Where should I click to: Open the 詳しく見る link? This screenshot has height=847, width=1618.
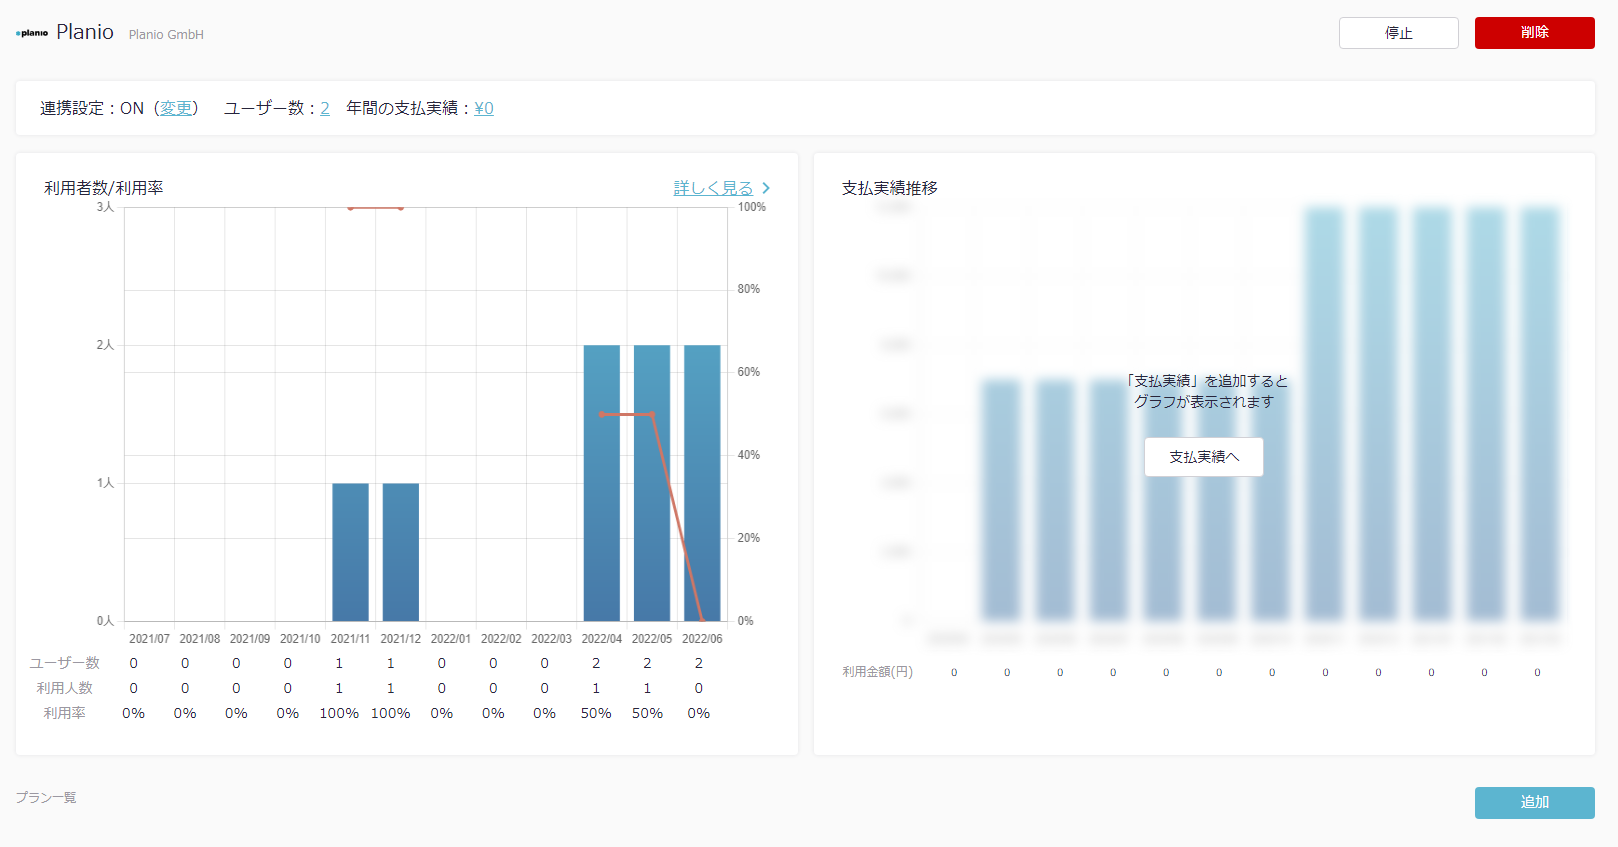tap(713, 188)
